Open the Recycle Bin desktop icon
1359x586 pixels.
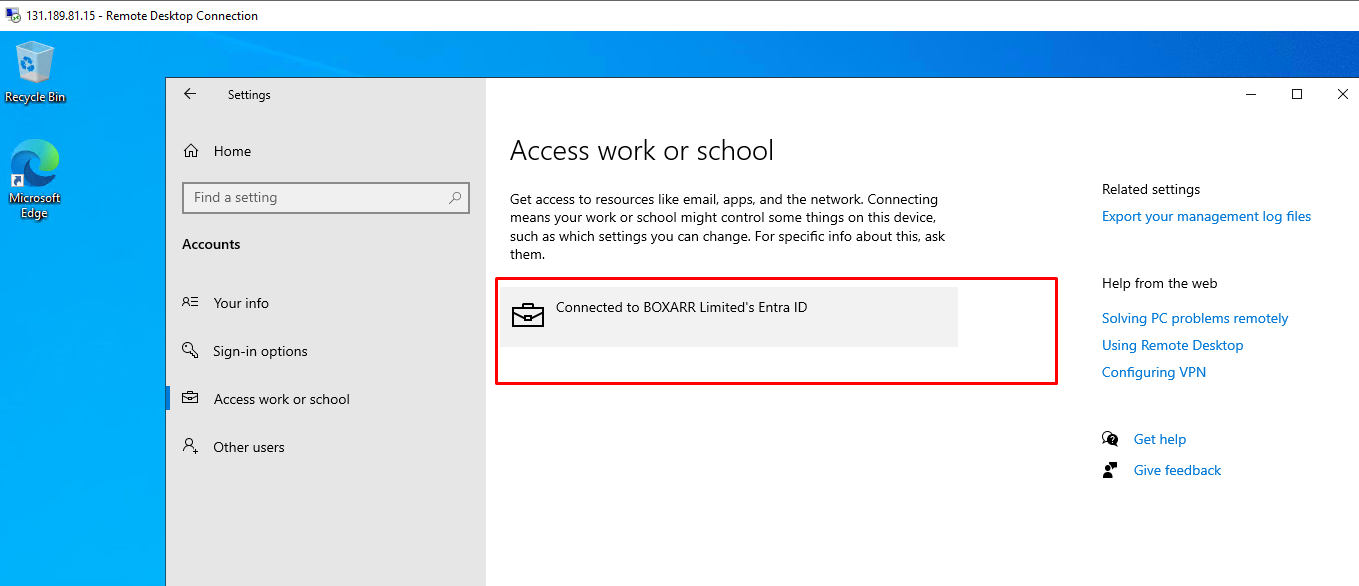click(x=34, y=71)
